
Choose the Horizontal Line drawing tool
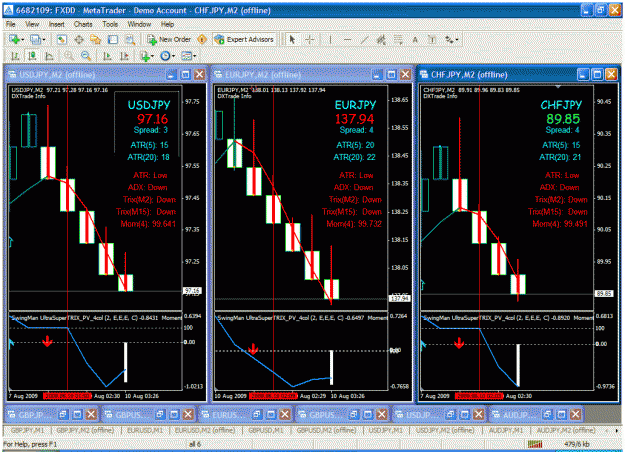348,39
